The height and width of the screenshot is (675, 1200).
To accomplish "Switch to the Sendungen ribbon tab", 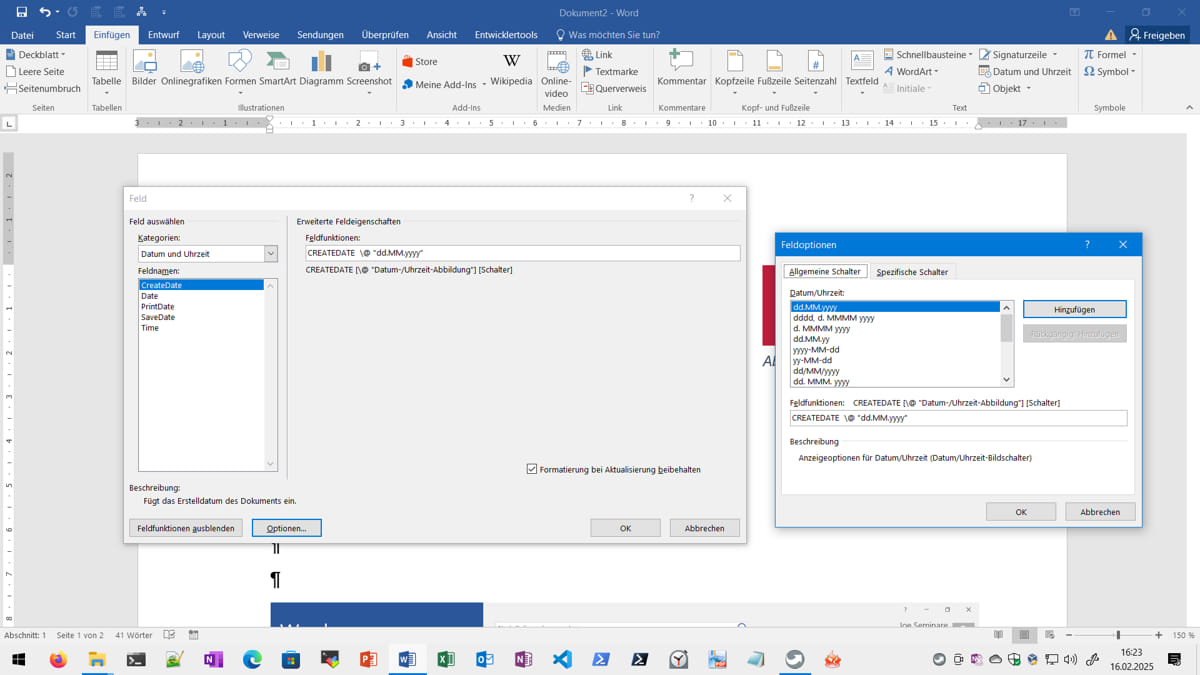I will (x=320, y=34).
